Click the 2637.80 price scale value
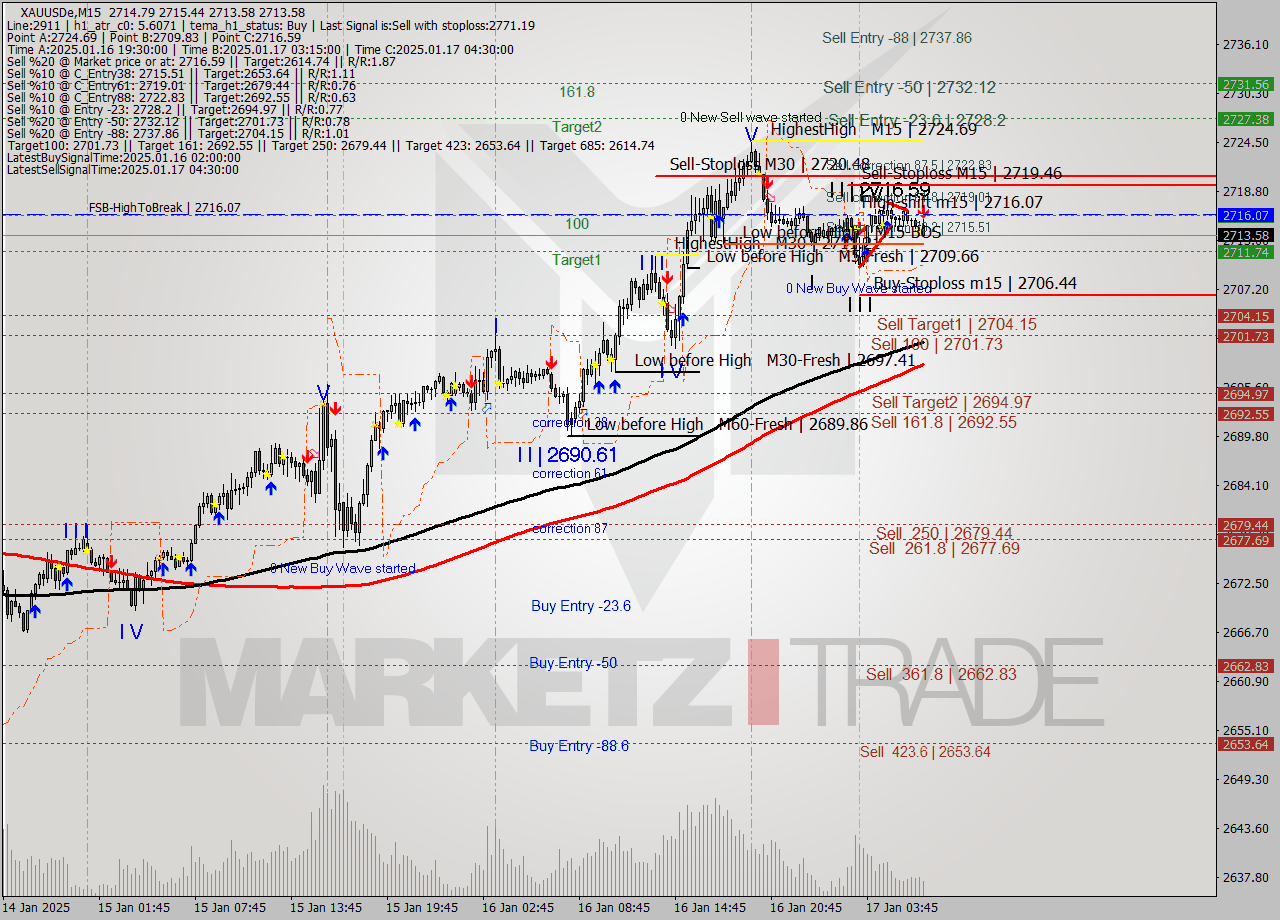The image size is (1280, 920). [1246, 877]
